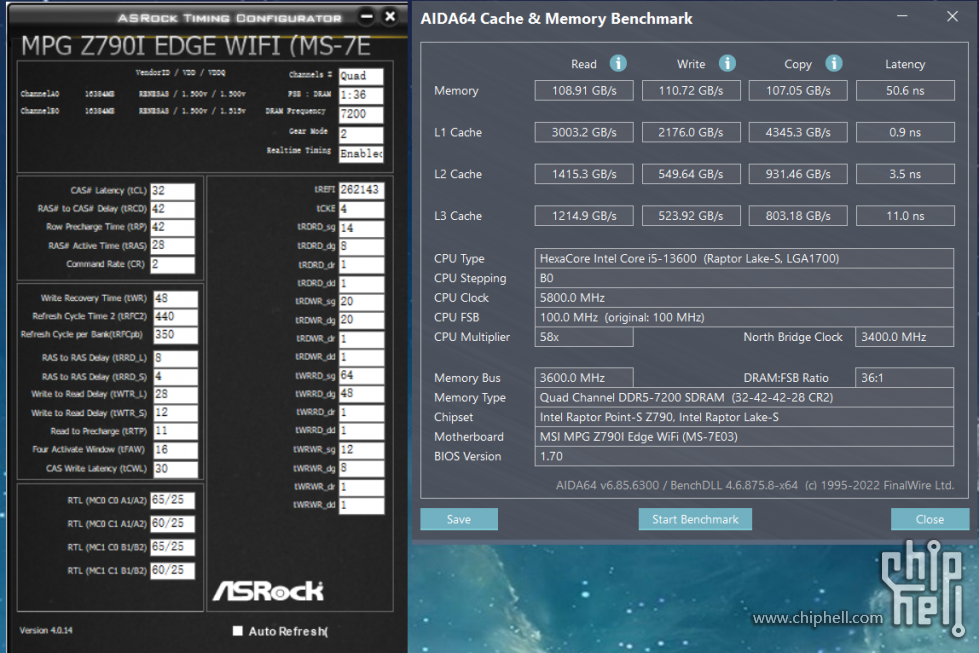This screenshot has width=979, height=653.
Task: Click the Motherboard field MSI MPG Z790I
Action: (744, 437)
